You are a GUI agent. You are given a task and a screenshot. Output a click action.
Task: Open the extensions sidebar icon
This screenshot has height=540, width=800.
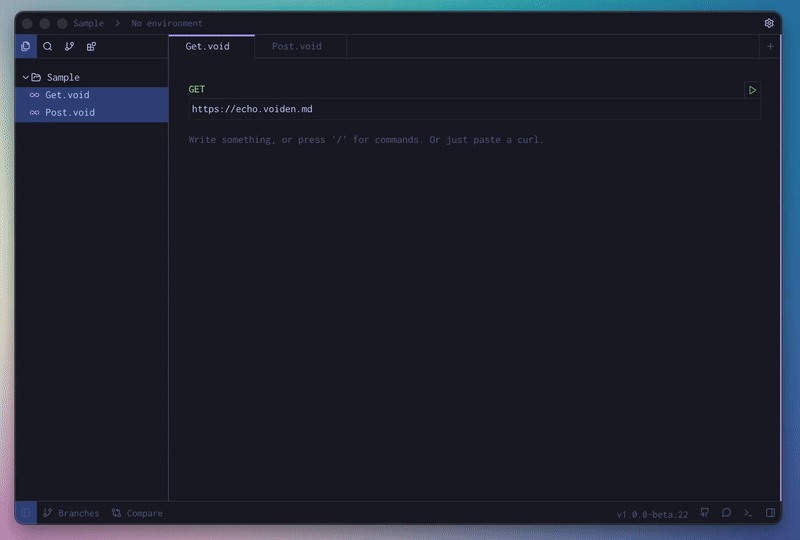pyautogui.click(x=91, y=46)
